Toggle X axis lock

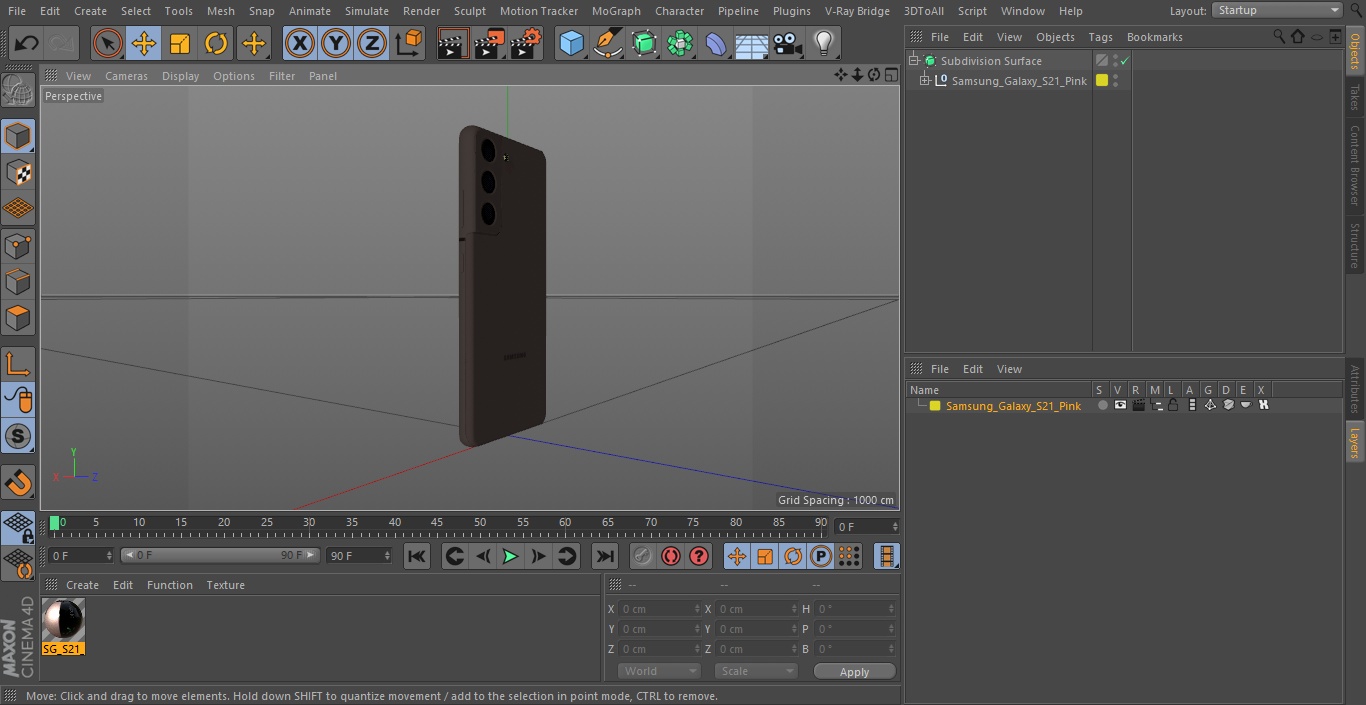point(299,44)
